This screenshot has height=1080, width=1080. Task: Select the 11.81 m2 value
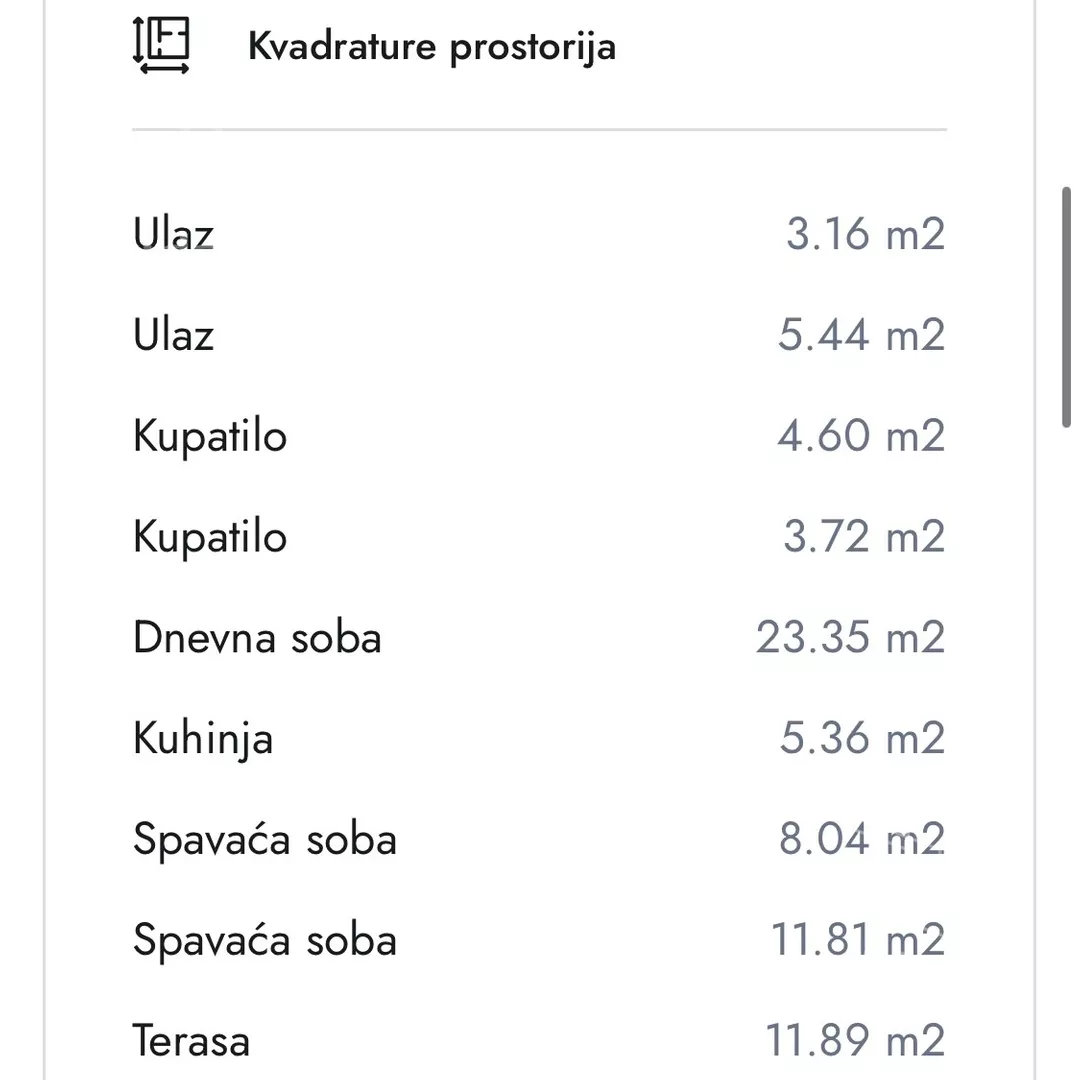pyautogui.click(x=857, y=940)
